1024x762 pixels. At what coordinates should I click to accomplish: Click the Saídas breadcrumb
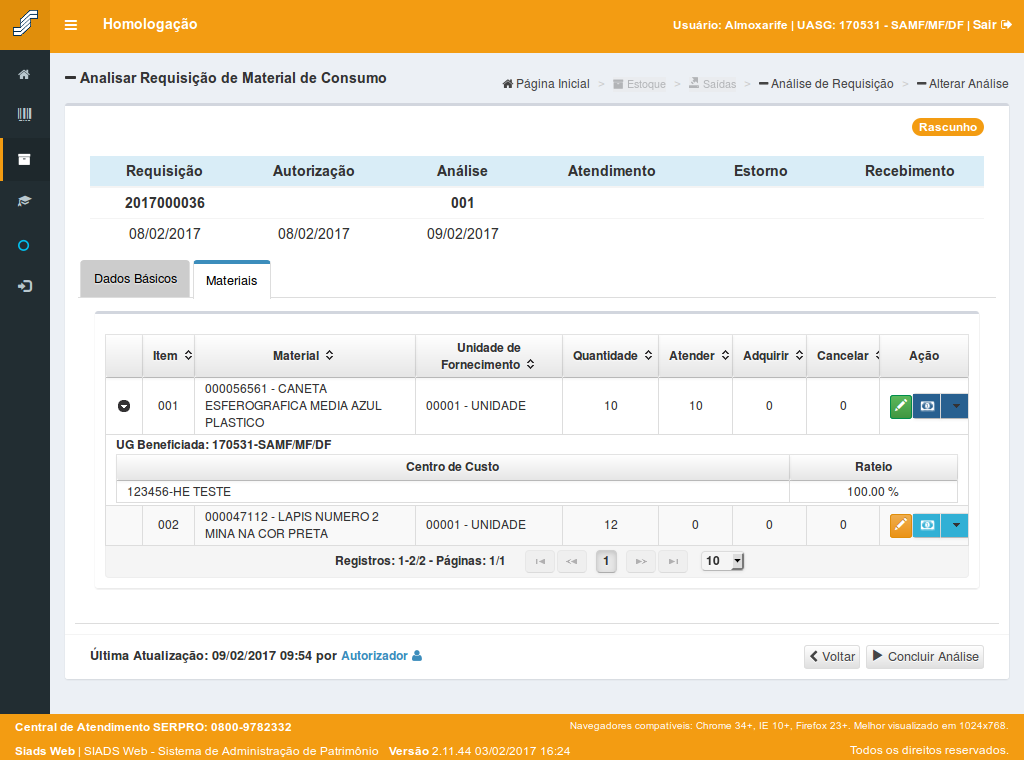[712, 84]
